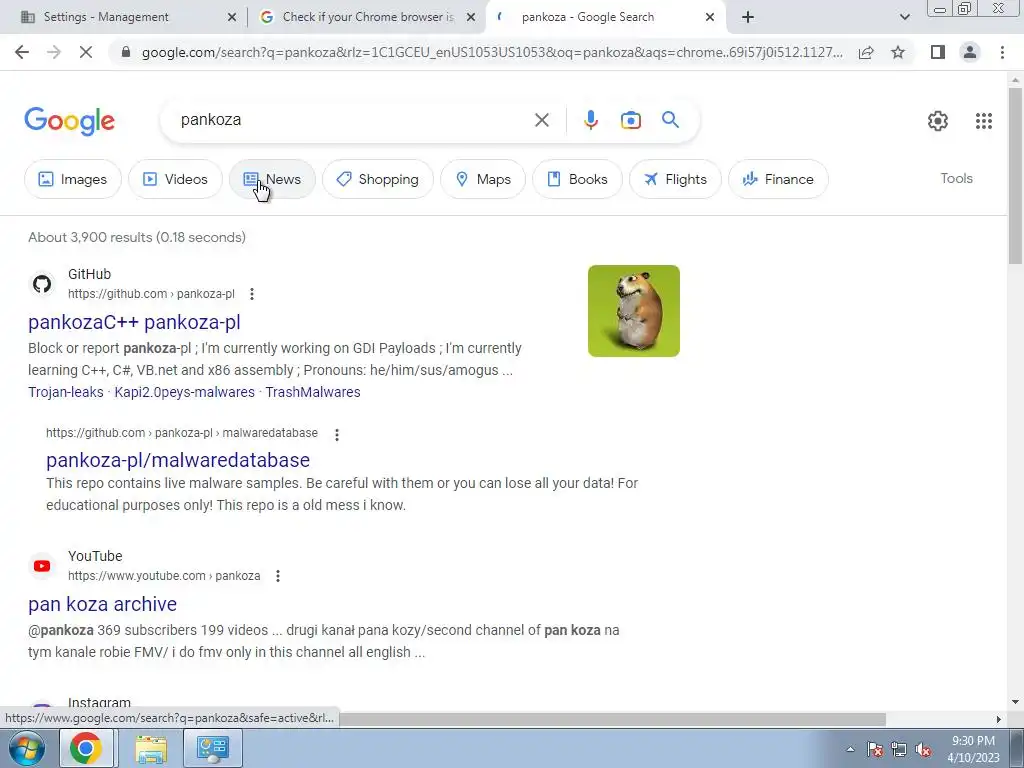Click the GitHub favicon on first result
Screen dimensions: 1024x768
(x=42, y=284)
